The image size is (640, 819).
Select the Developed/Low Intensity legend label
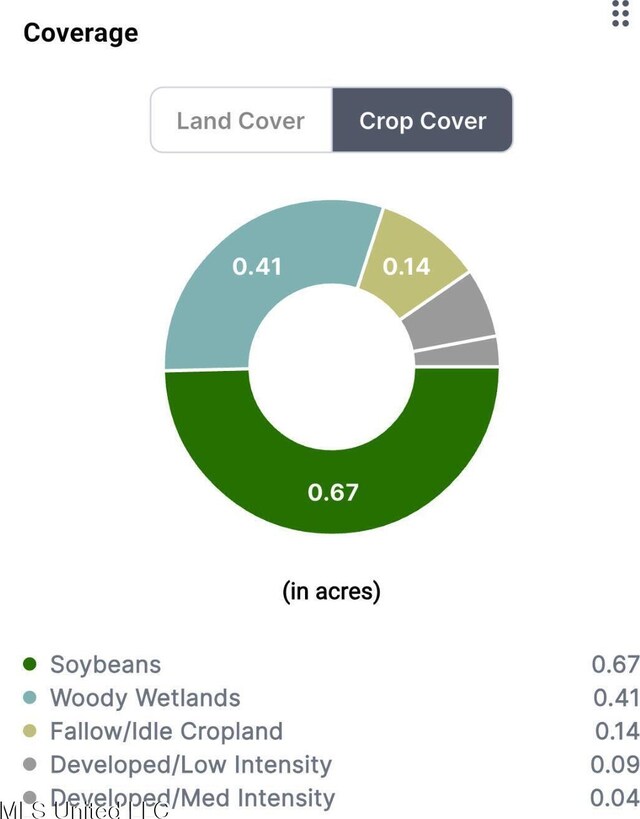[191, 765]
